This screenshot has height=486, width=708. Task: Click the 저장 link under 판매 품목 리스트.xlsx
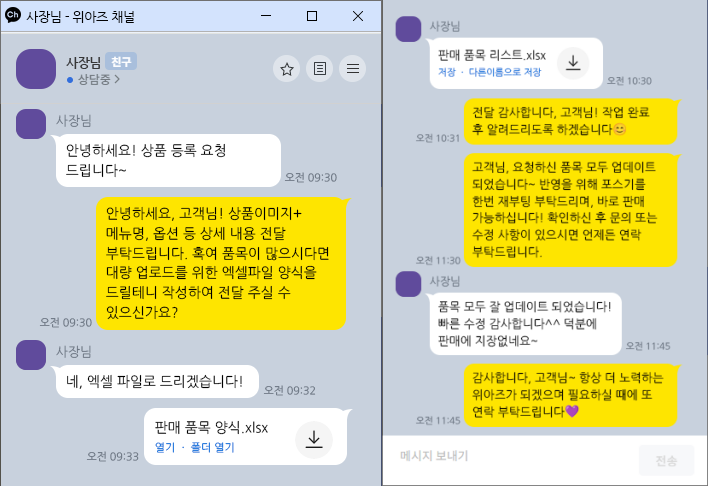447,72
